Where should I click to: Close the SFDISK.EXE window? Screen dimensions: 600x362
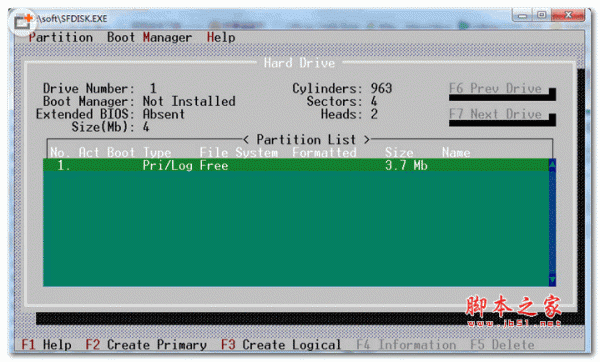[x=568, y=15]
